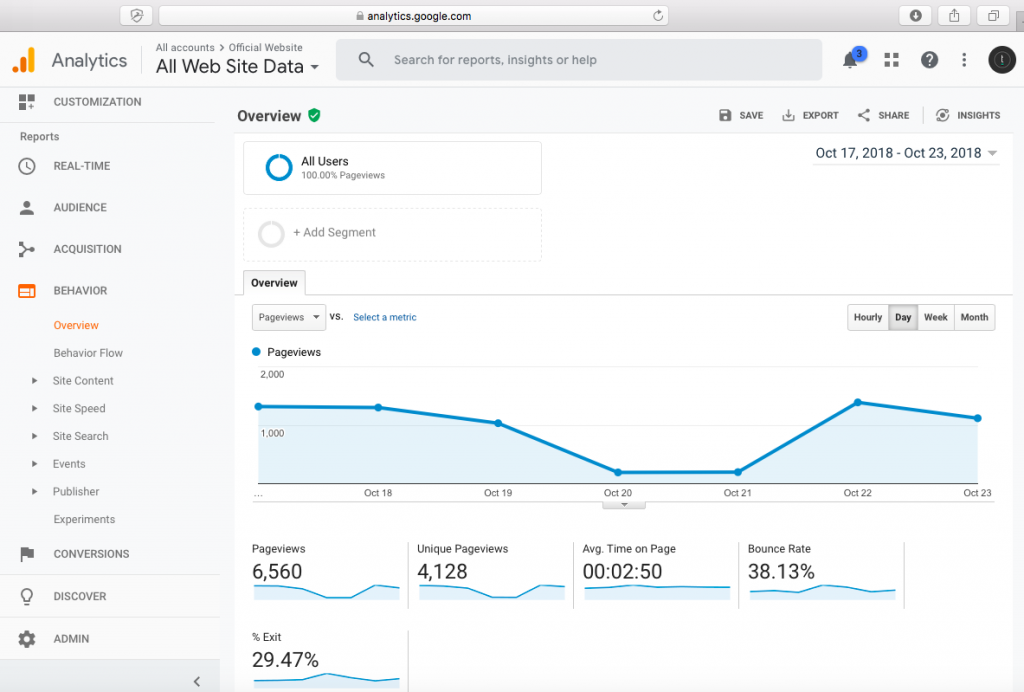Open the Pageviews metric dropdown

click(x=288, y=317)
